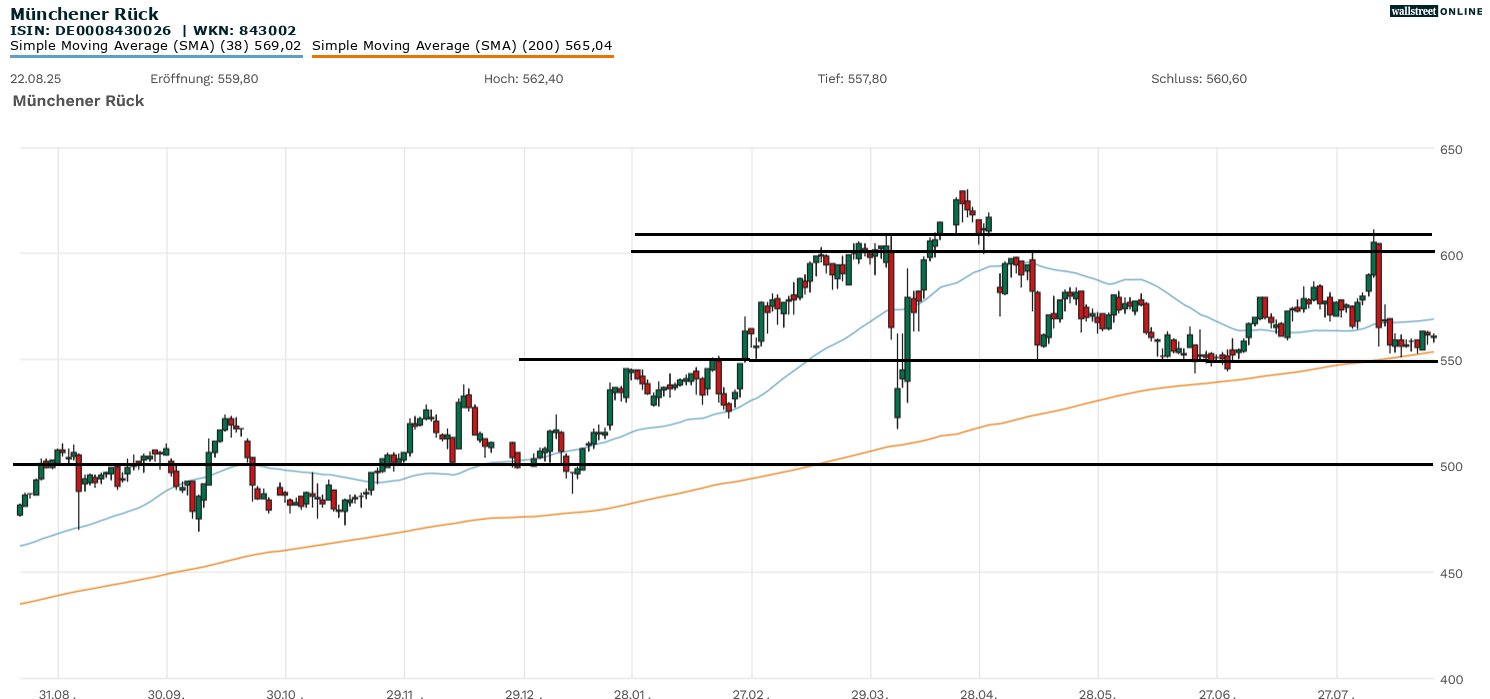Click the Tief 557,80 value
1490x699 pixels.
coord(852,79)
